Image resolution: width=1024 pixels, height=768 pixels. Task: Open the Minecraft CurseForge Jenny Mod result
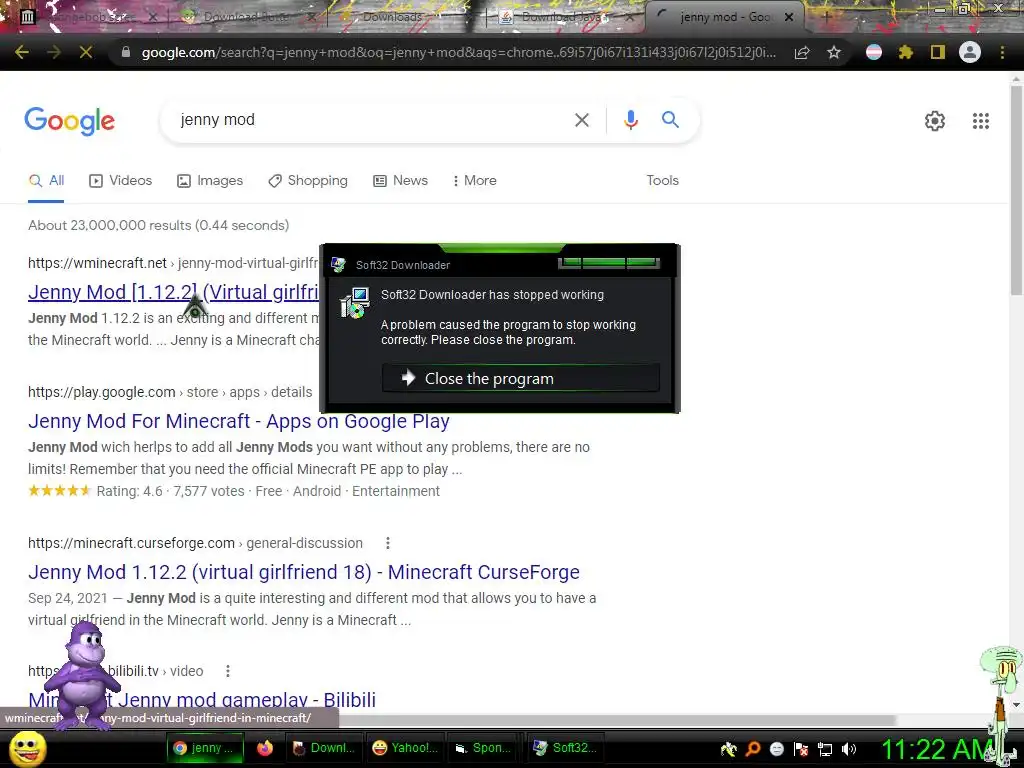(x=304, y=572)
